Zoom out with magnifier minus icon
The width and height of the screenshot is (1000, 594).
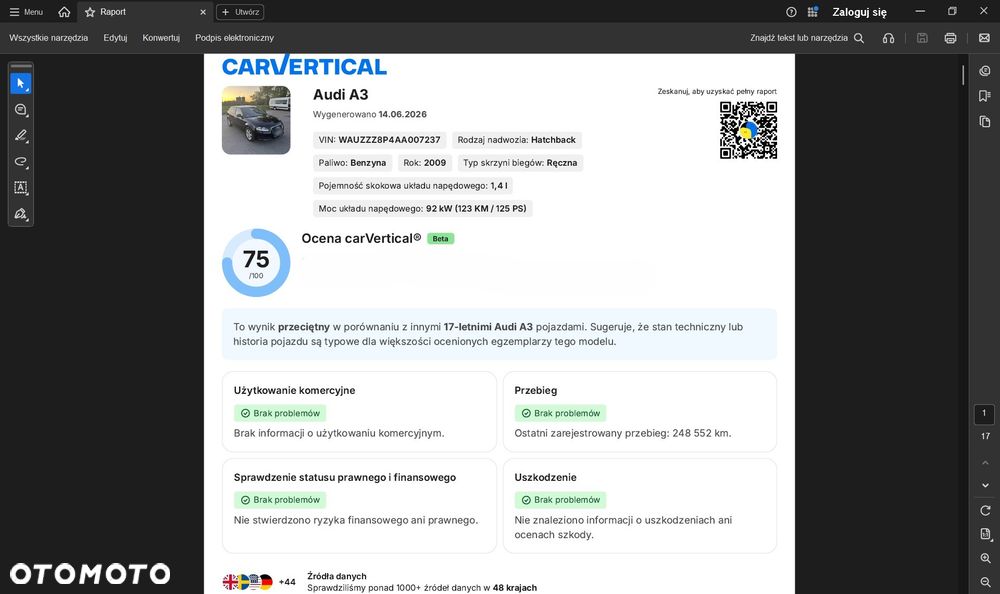(985, 582)
